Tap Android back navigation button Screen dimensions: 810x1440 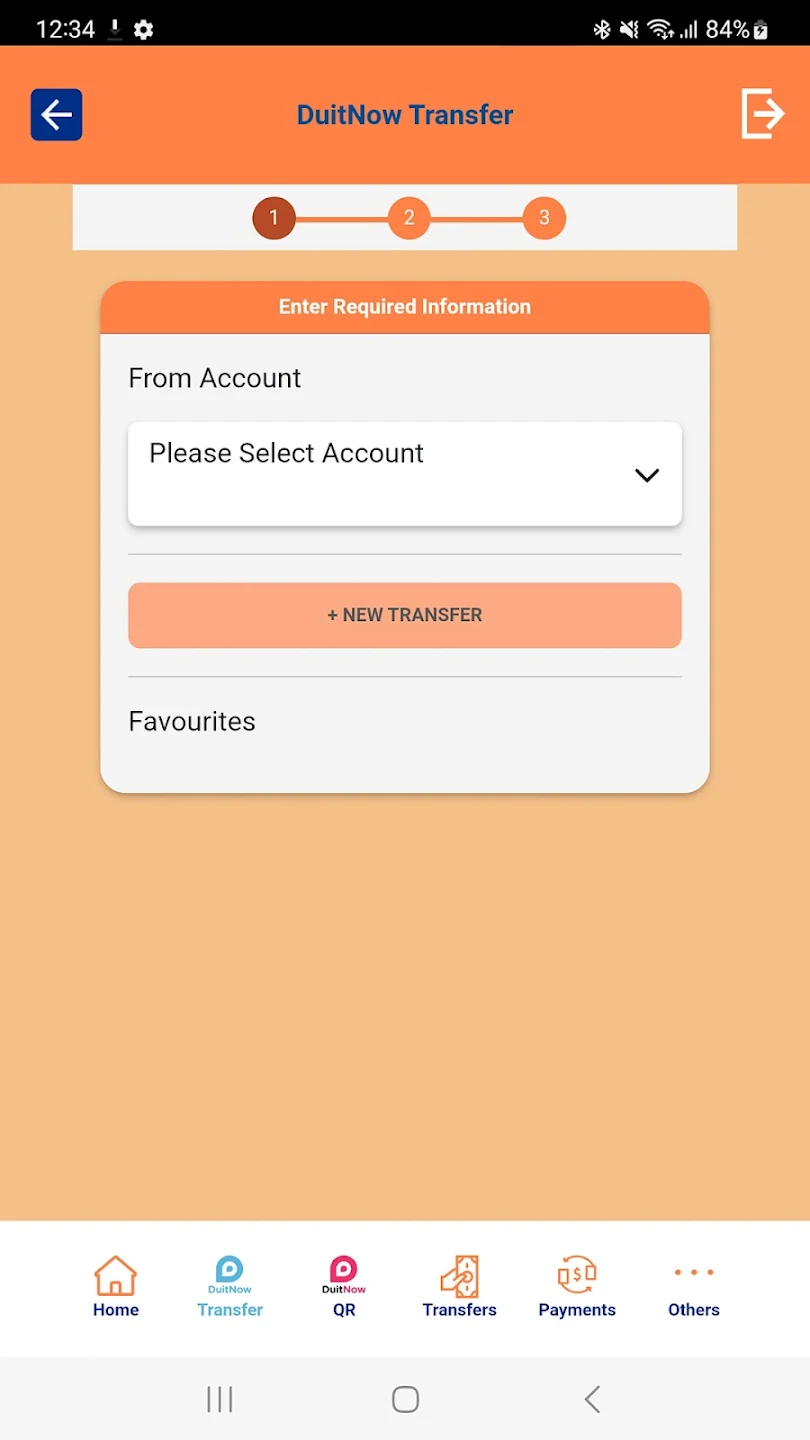(x=592, y=1399)
